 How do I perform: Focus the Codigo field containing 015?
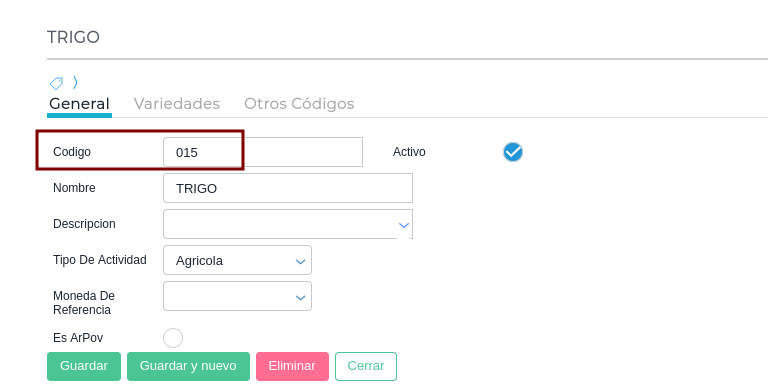tap(263, 152)
